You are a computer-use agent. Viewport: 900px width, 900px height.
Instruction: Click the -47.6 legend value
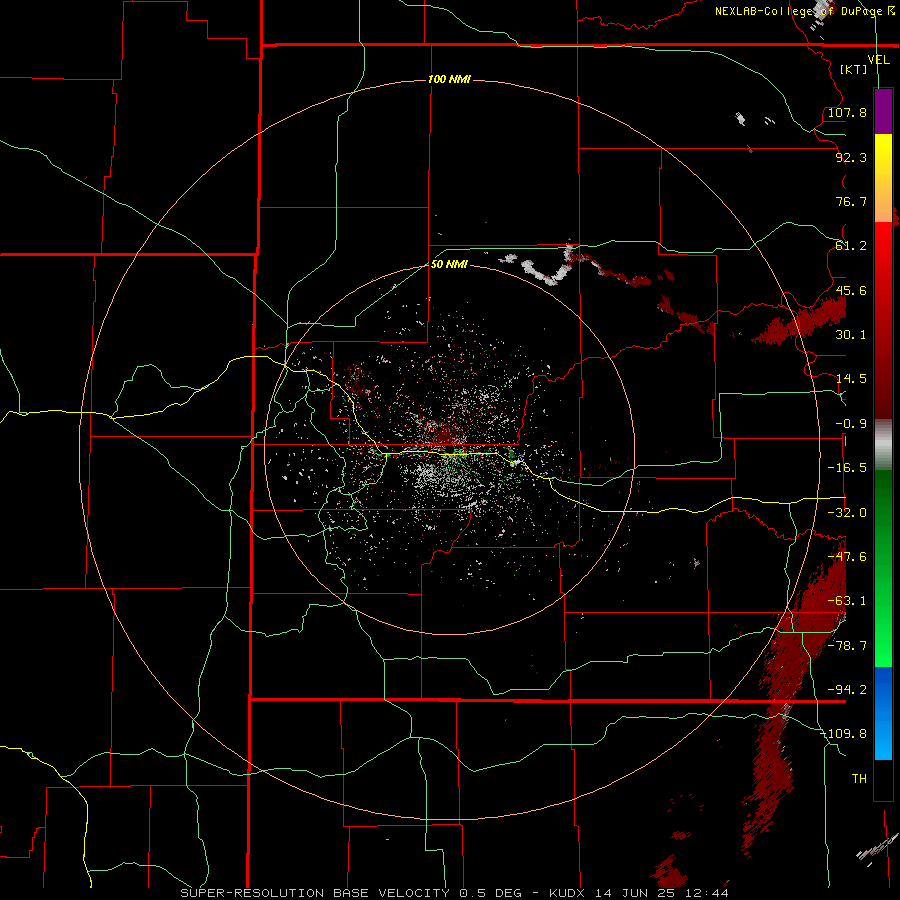click(x=847, y=557)
